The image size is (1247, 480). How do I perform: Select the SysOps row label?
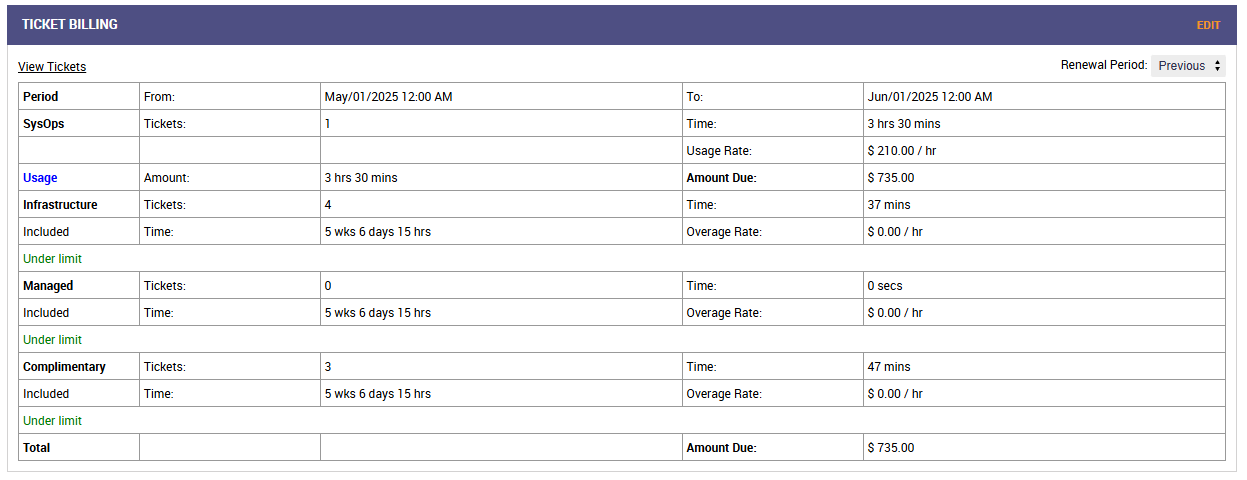tap(44, 124)
